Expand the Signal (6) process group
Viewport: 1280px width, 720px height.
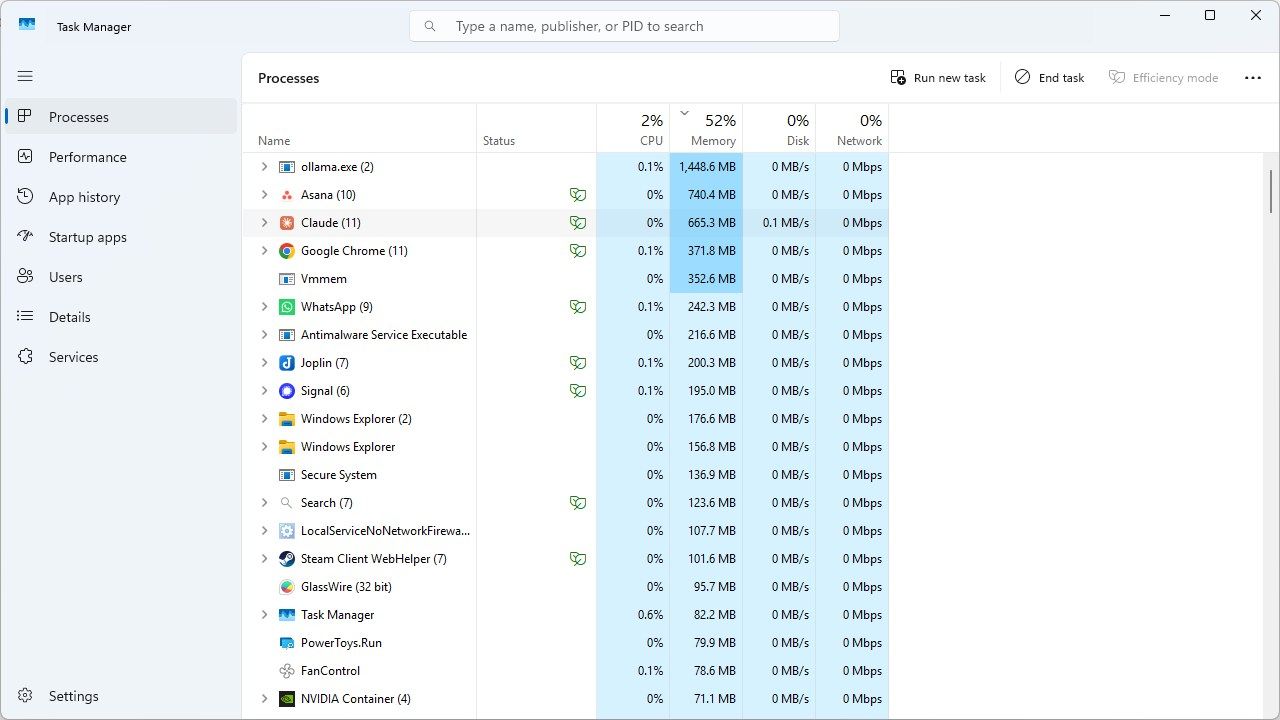(264, 391)
